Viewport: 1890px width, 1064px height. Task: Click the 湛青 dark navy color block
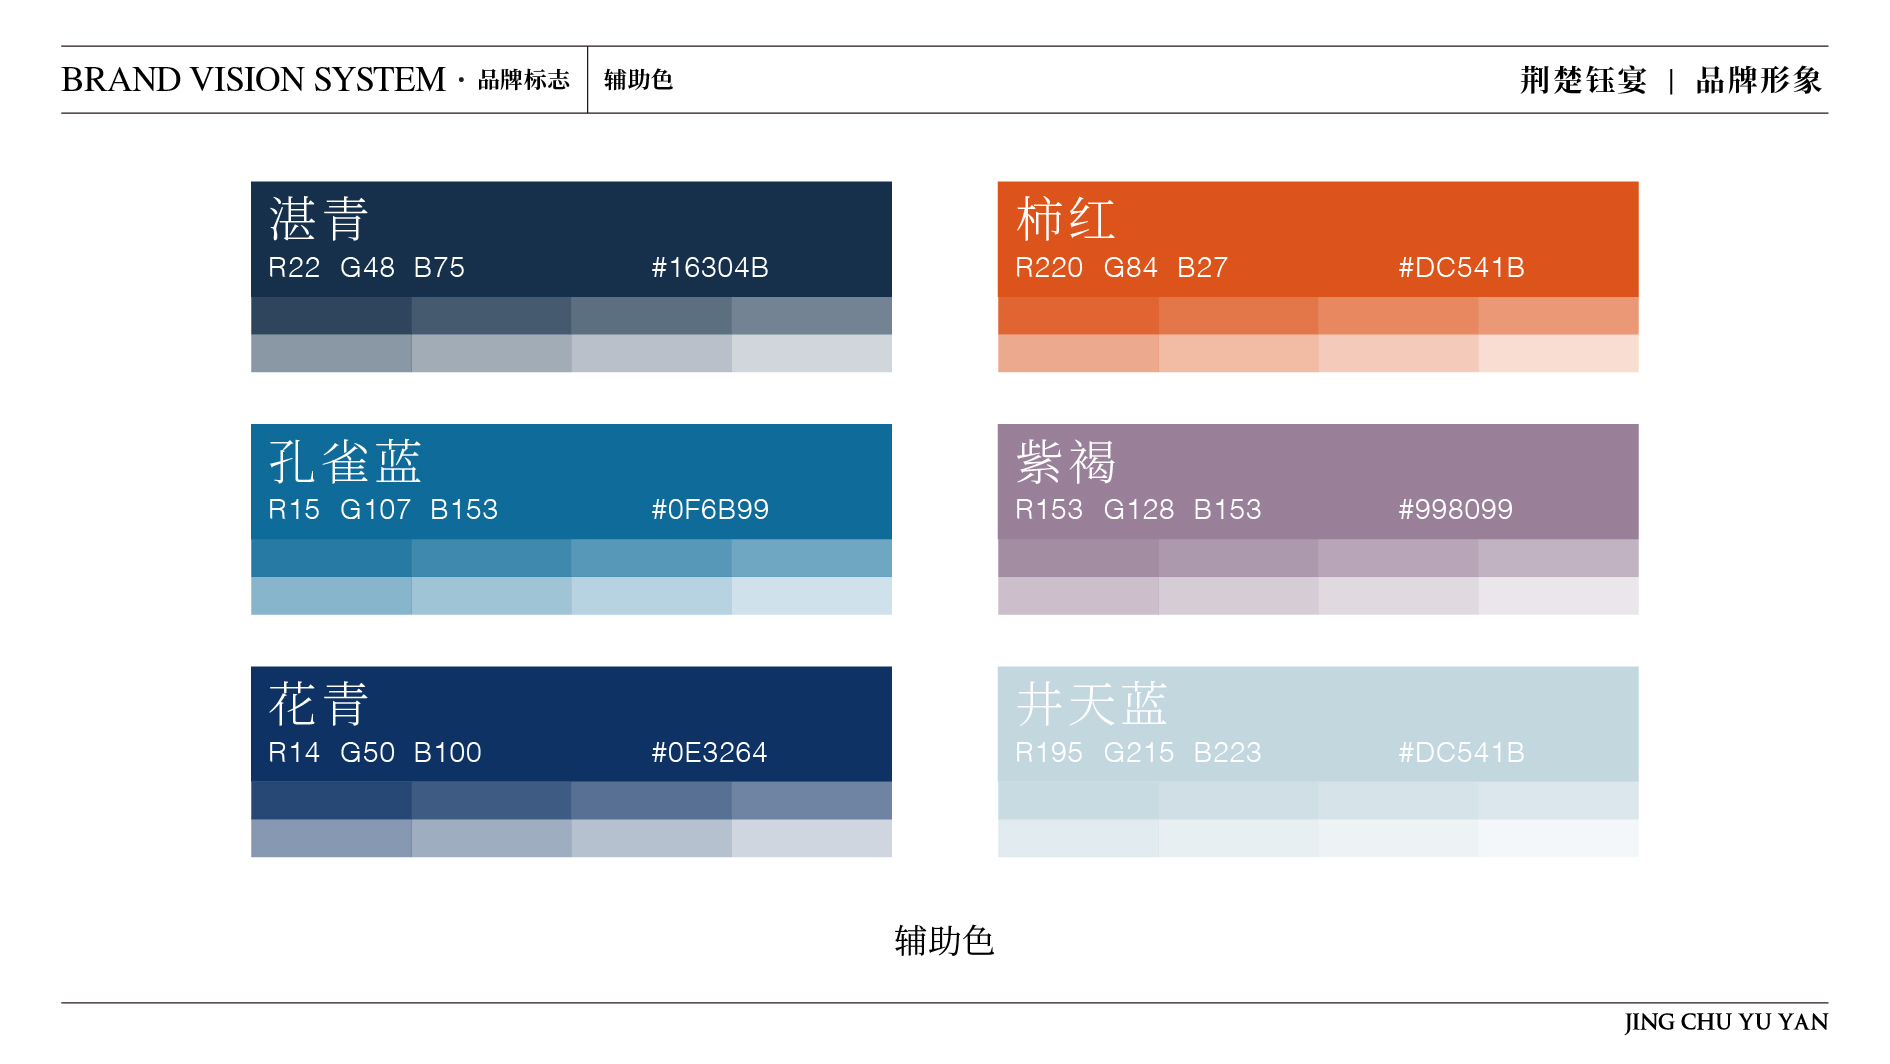click(x=571, y=239)
